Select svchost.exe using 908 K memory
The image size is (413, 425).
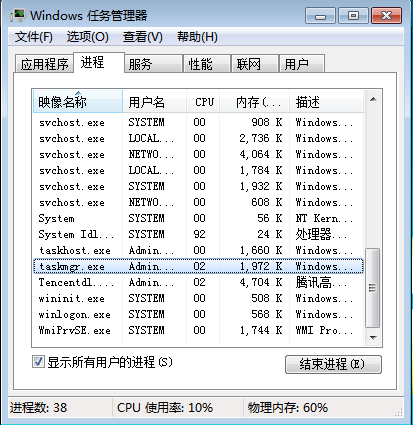click(198, 122)
